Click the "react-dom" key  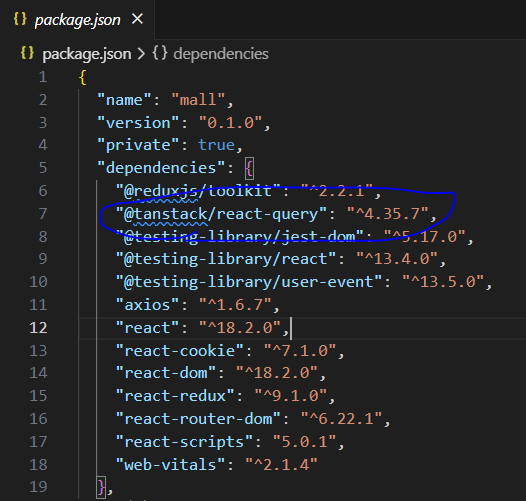[166, 373]
